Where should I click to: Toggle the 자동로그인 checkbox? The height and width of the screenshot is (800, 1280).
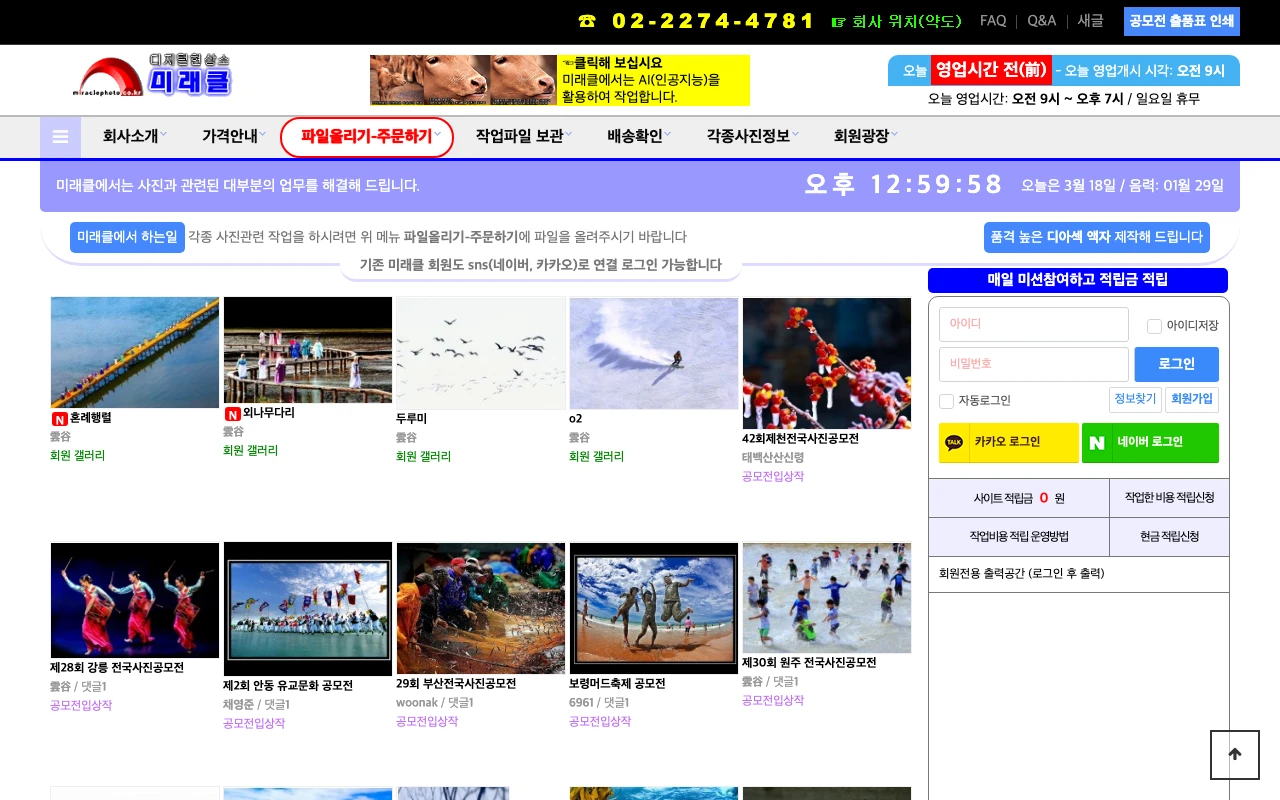point(946,401)
